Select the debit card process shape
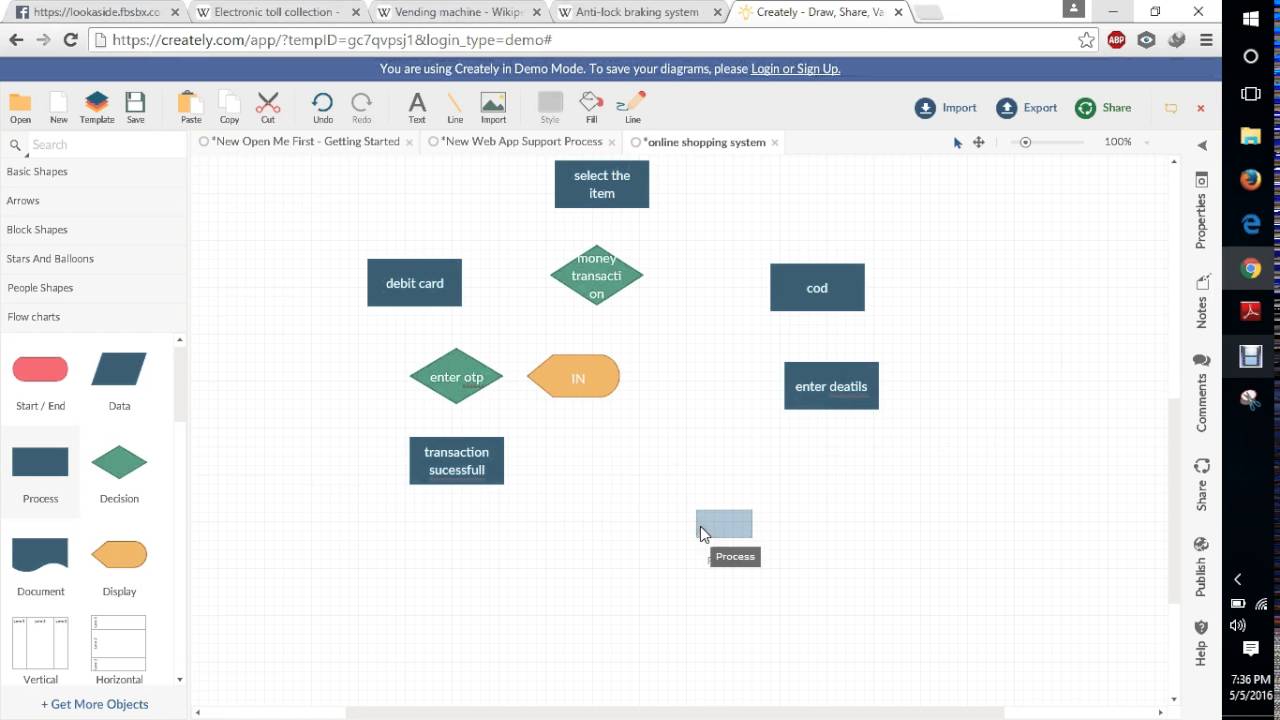The height and width of the screenshot is (720, 1280). [x=414, y=283]
